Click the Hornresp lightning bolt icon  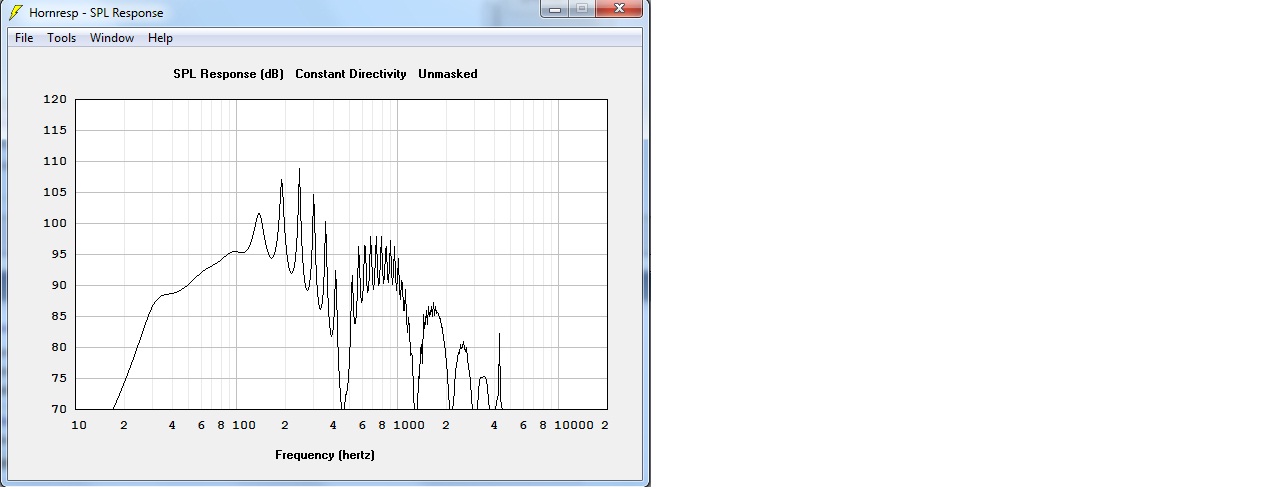(16, 12)
